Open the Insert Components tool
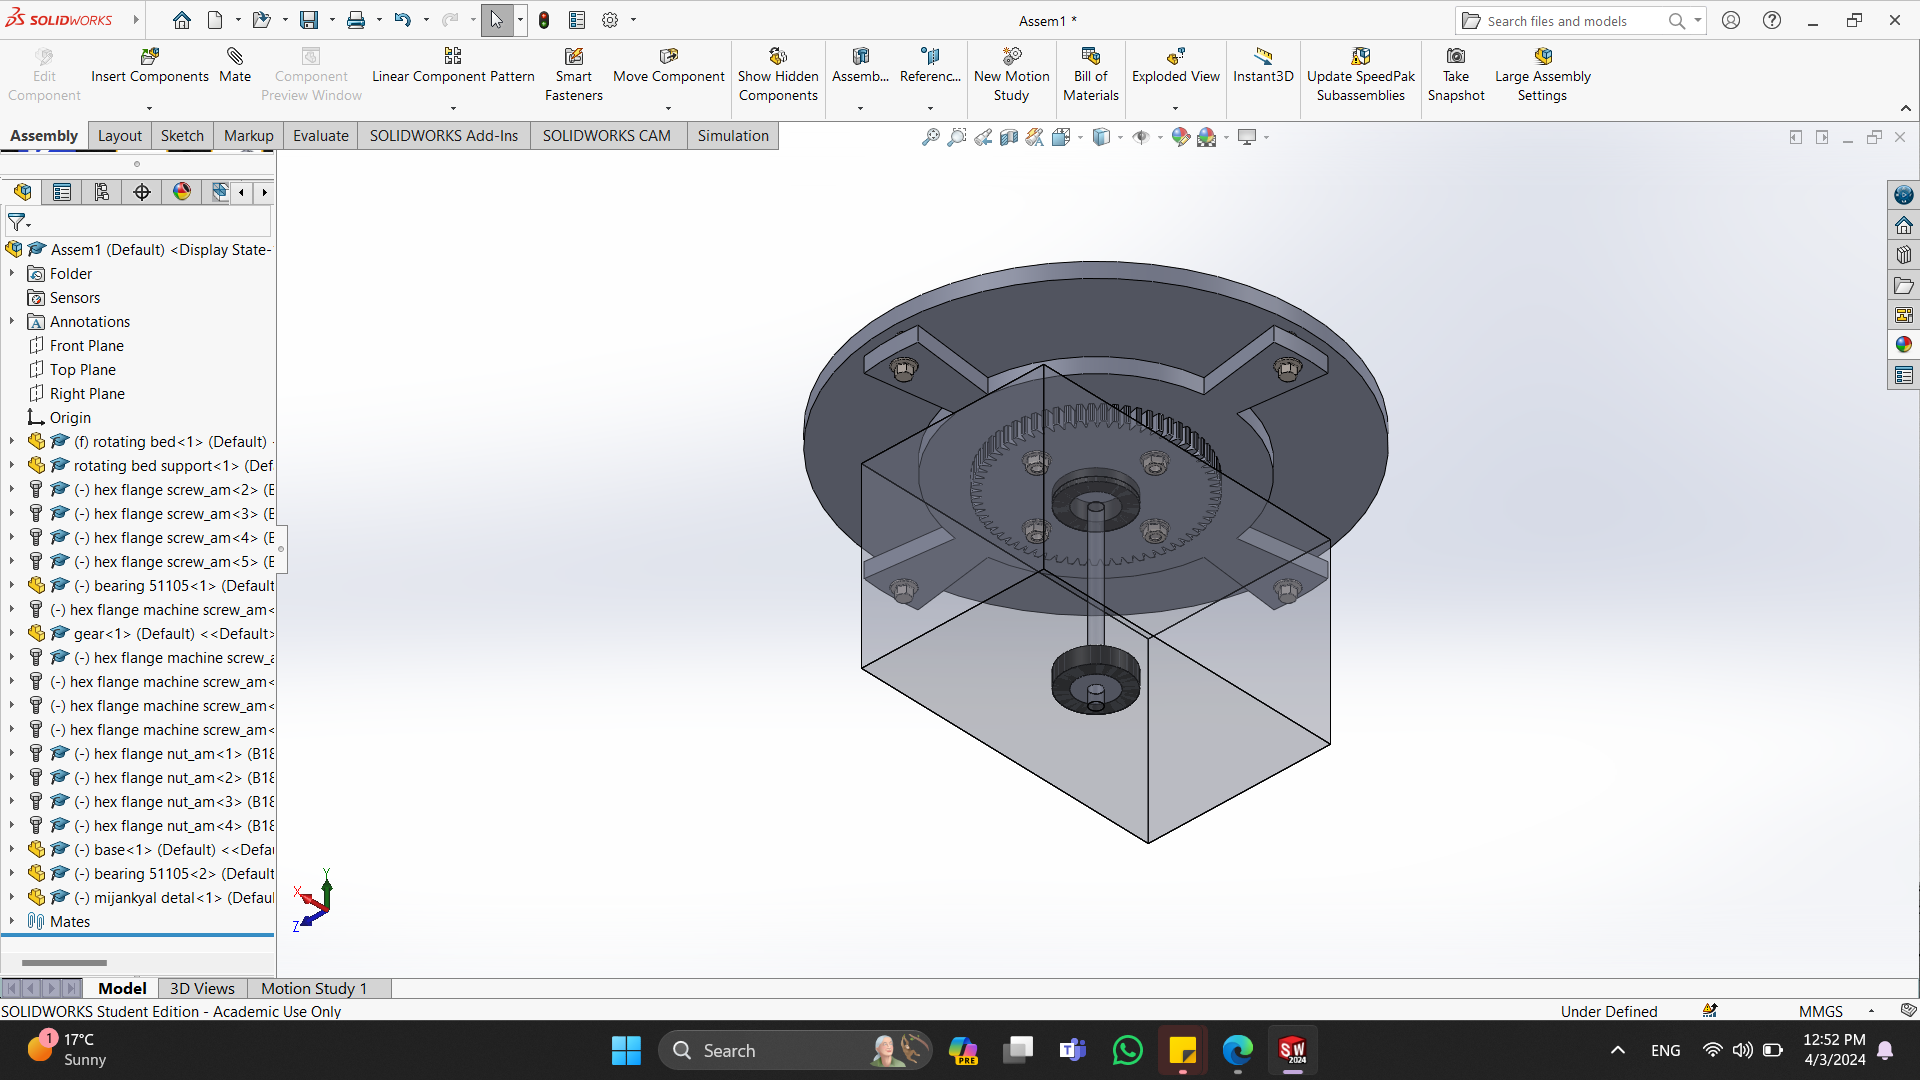 (149, 65)
